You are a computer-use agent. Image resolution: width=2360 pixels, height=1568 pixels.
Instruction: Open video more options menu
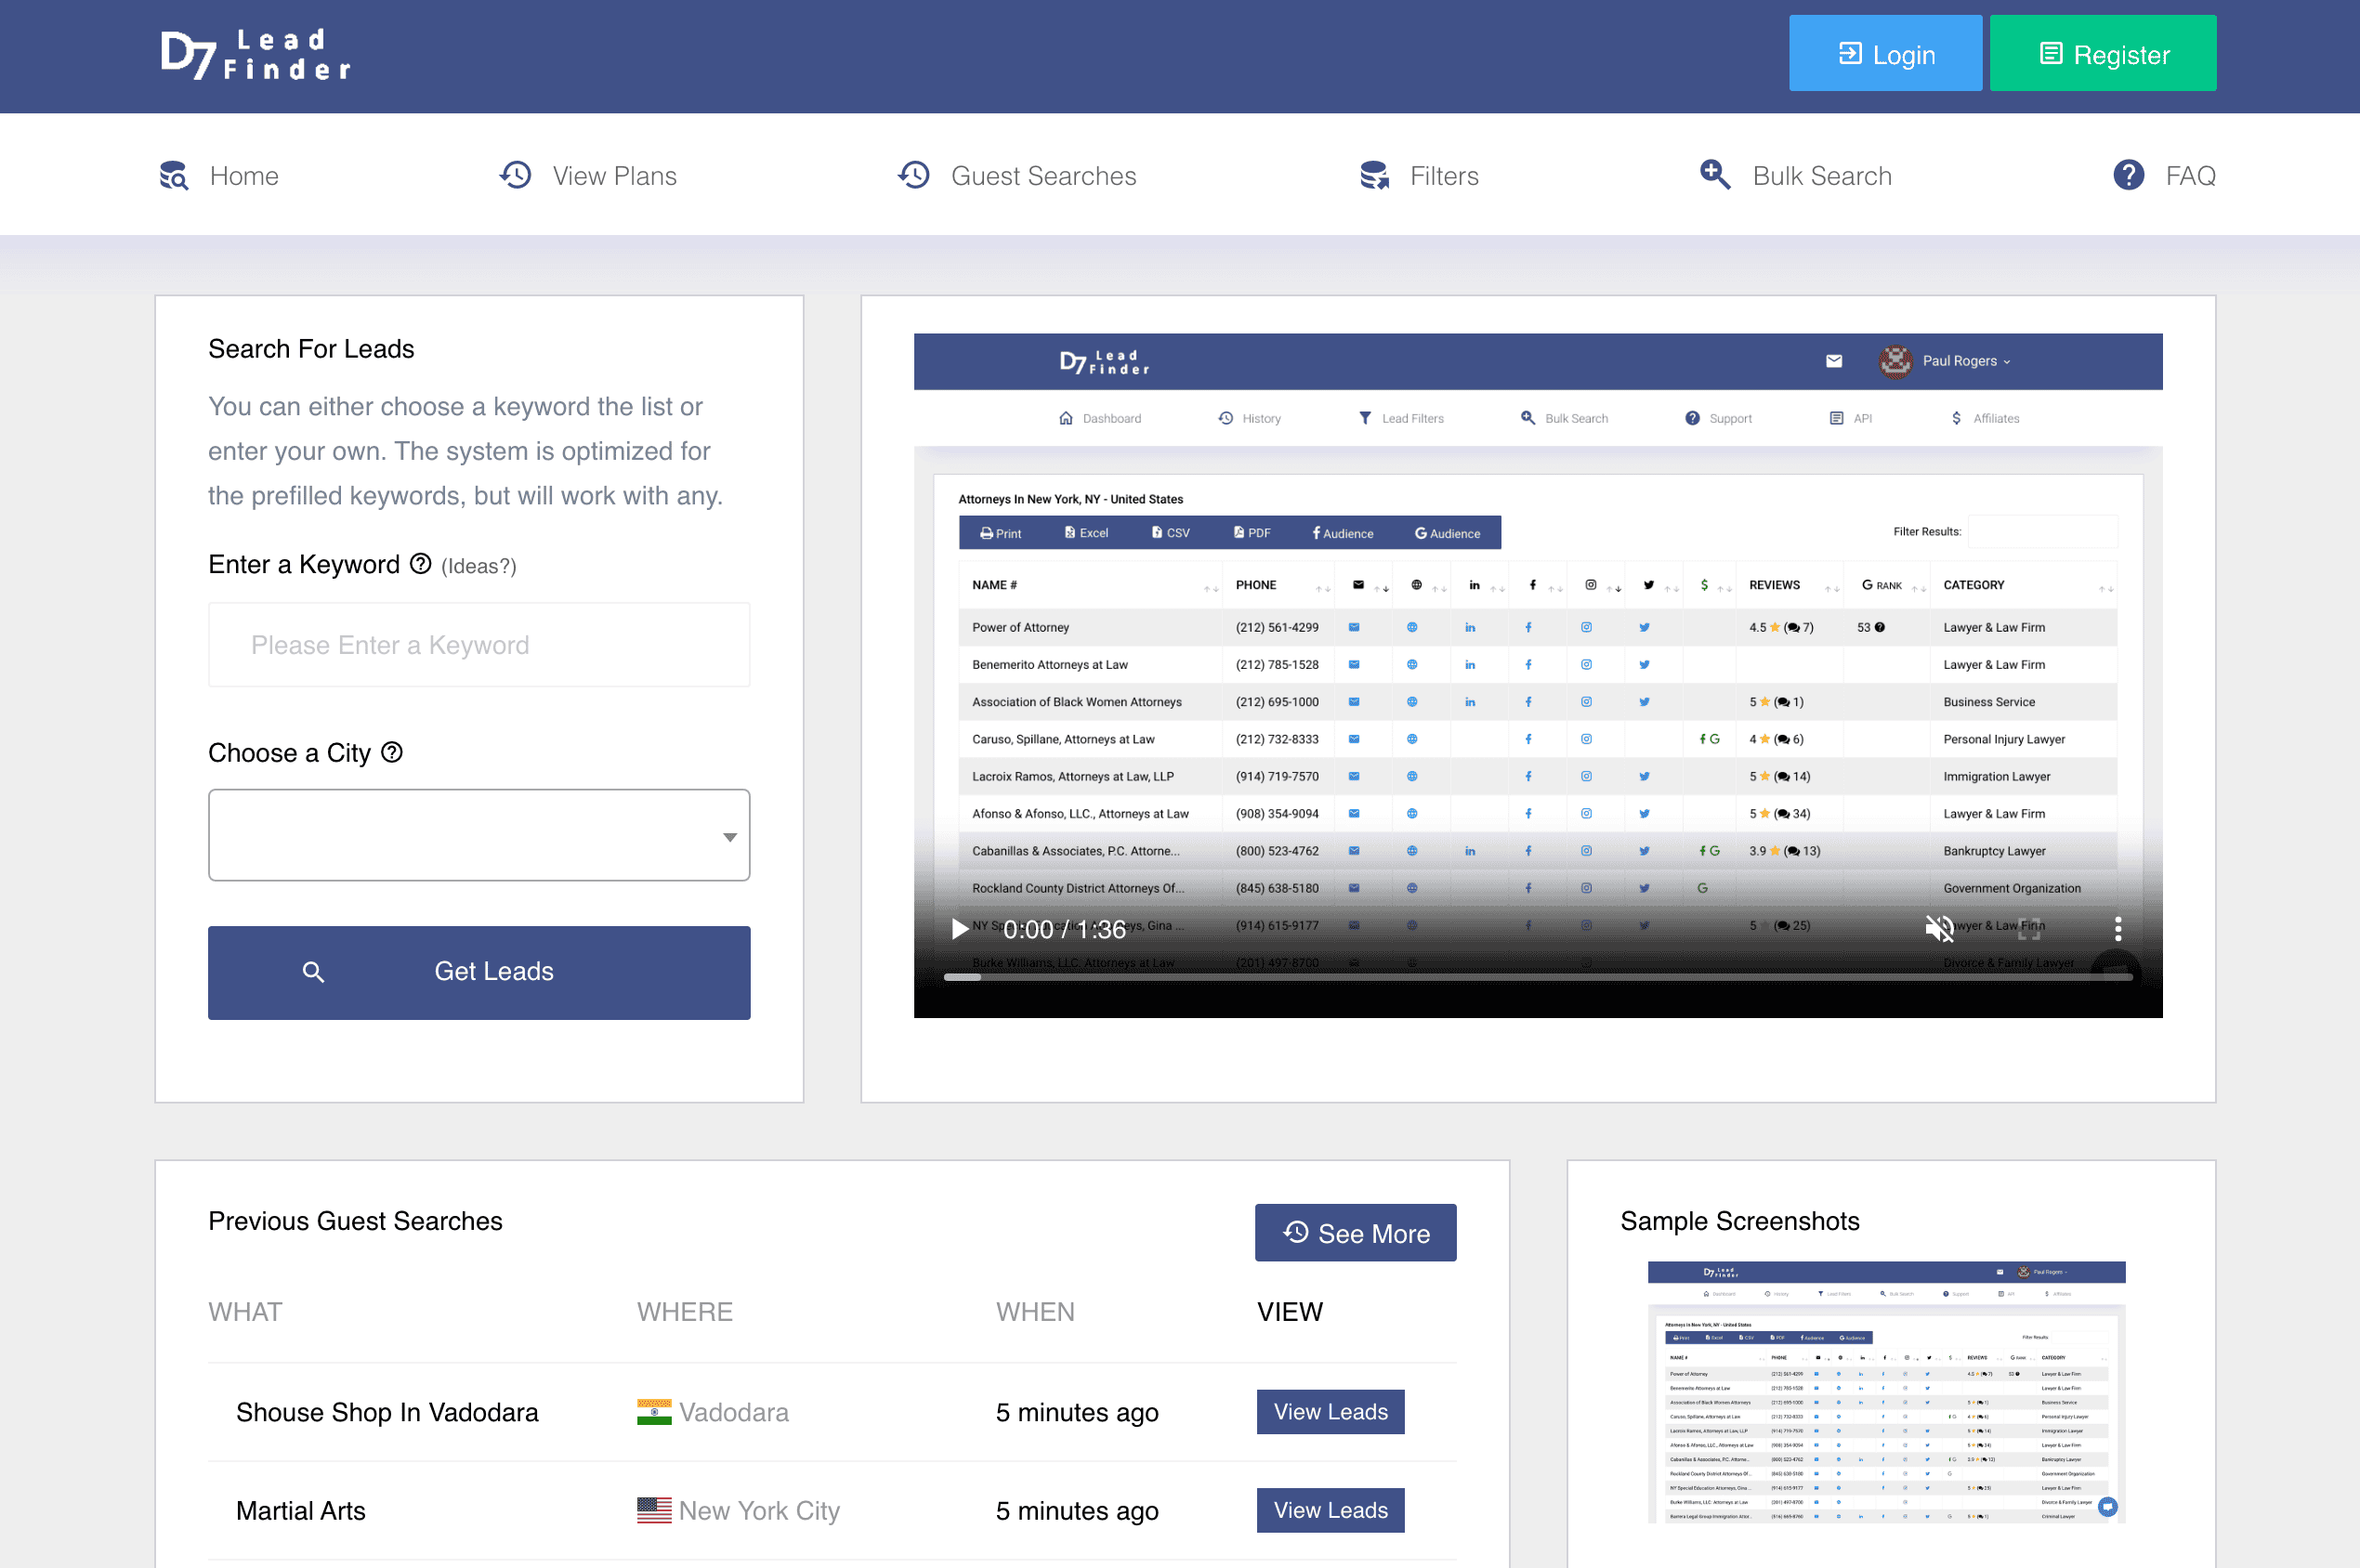[2117, 929]
